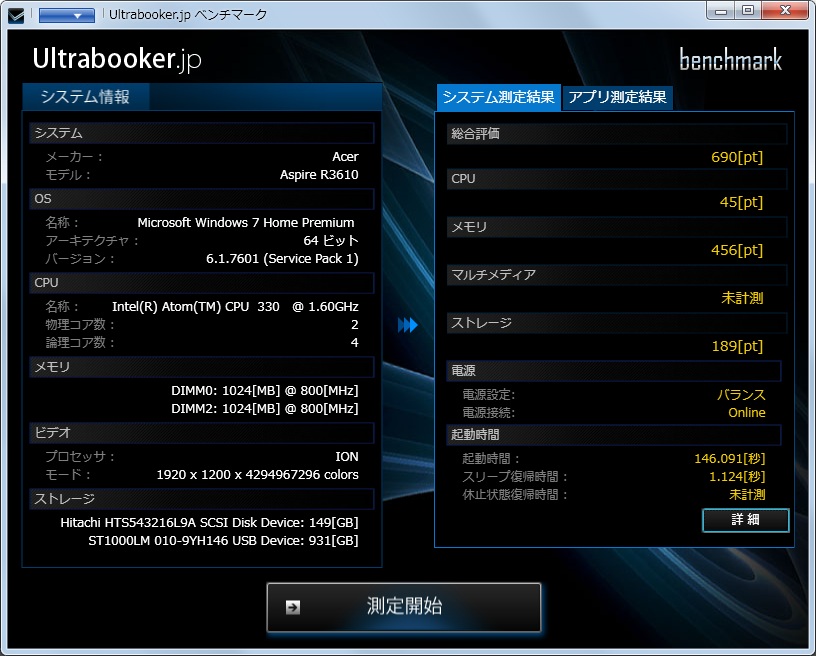Close the Ultrabooker.jp benchmark window
This screenshot has height=656, width=816.
(x=785, y=10)
